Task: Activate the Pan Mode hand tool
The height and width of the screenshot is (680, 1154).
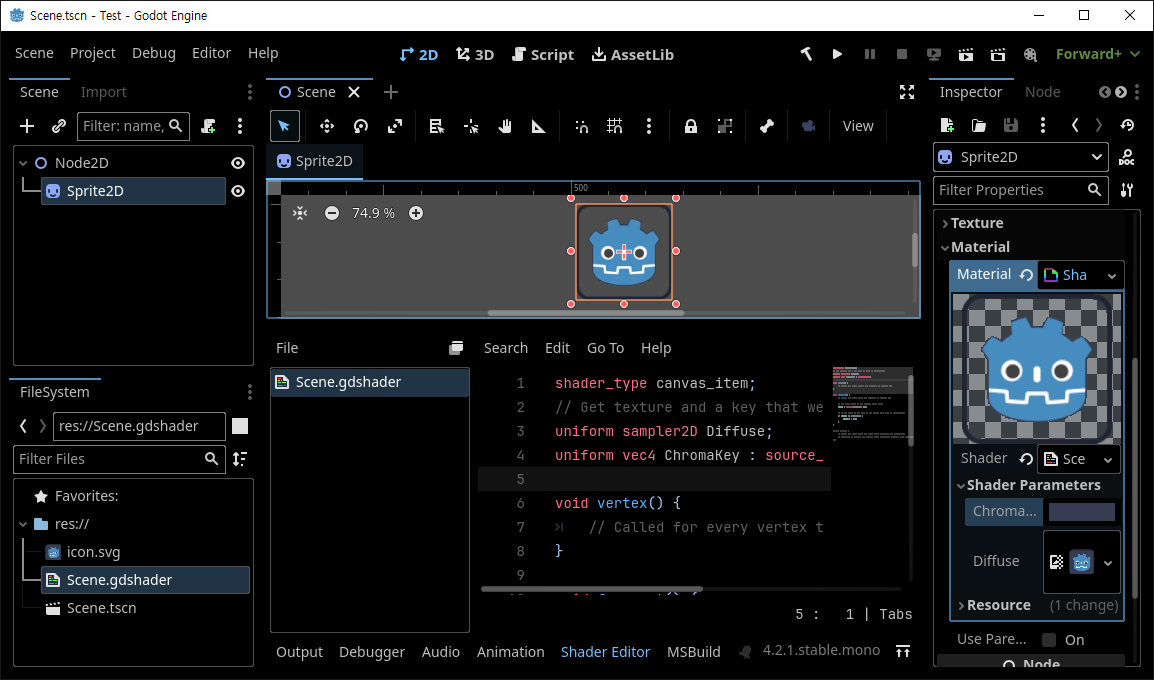Action: [505, 126]
